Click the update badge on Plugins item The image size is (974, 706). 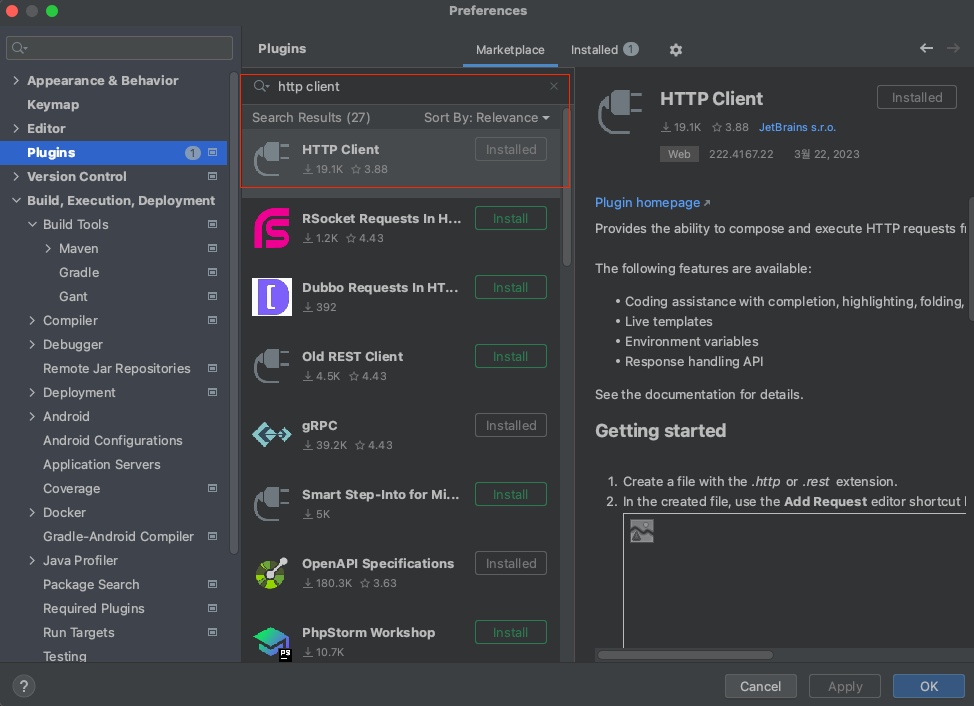pos(193,153)
